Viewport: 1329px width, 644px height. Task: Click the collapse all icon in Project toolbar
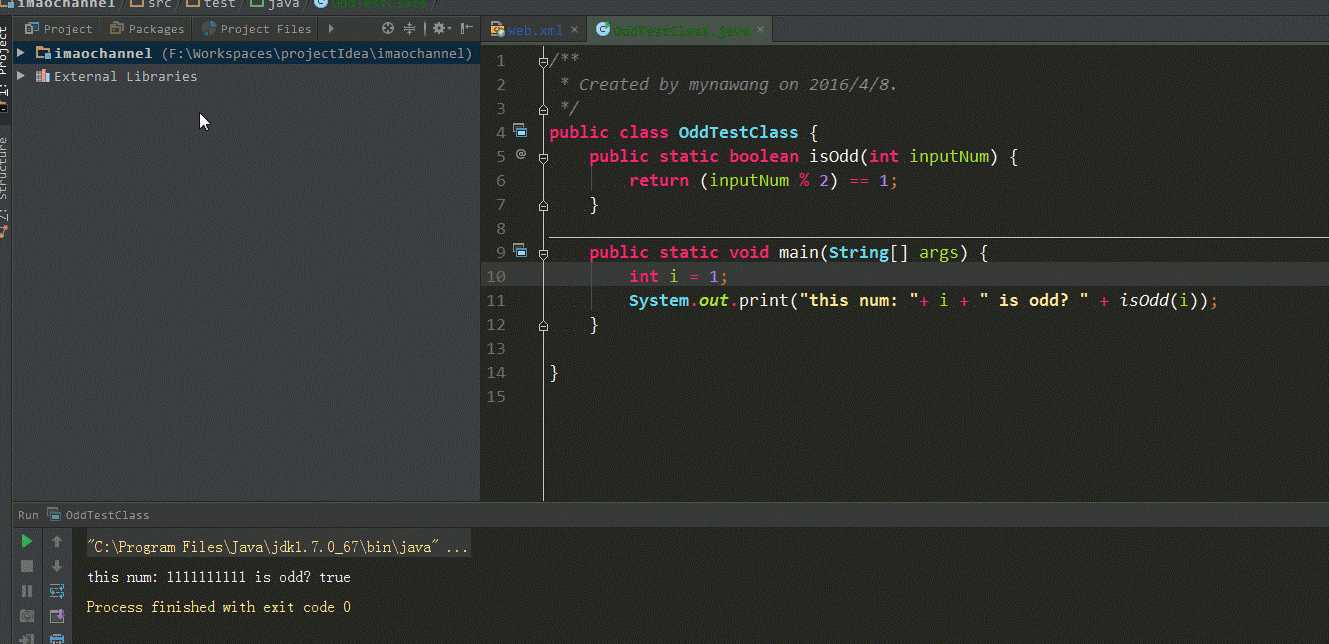click(409, 29)
